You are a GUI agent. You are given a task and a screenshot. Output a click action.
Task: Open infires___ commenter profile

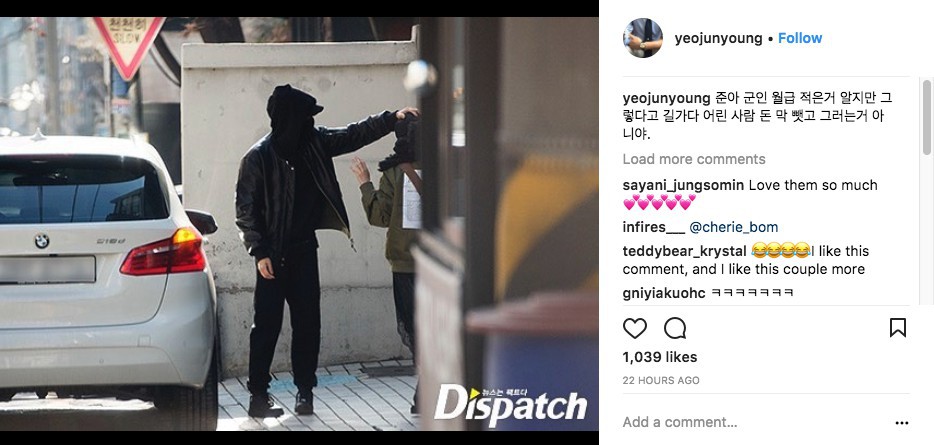654,228
